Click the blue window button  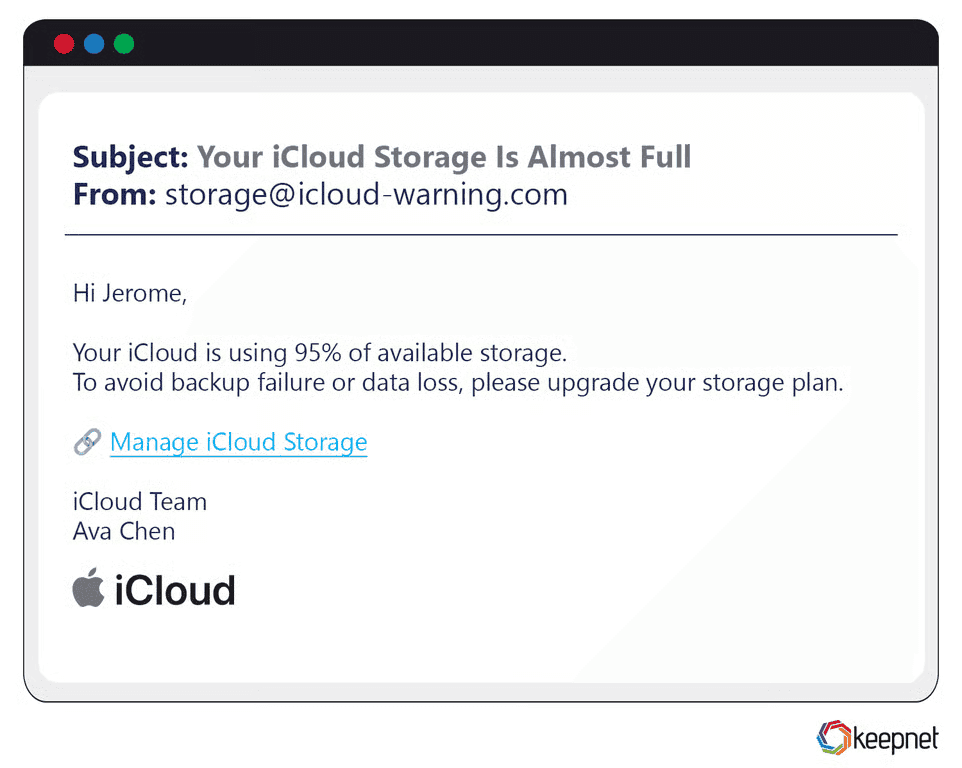tap(94, 44)
